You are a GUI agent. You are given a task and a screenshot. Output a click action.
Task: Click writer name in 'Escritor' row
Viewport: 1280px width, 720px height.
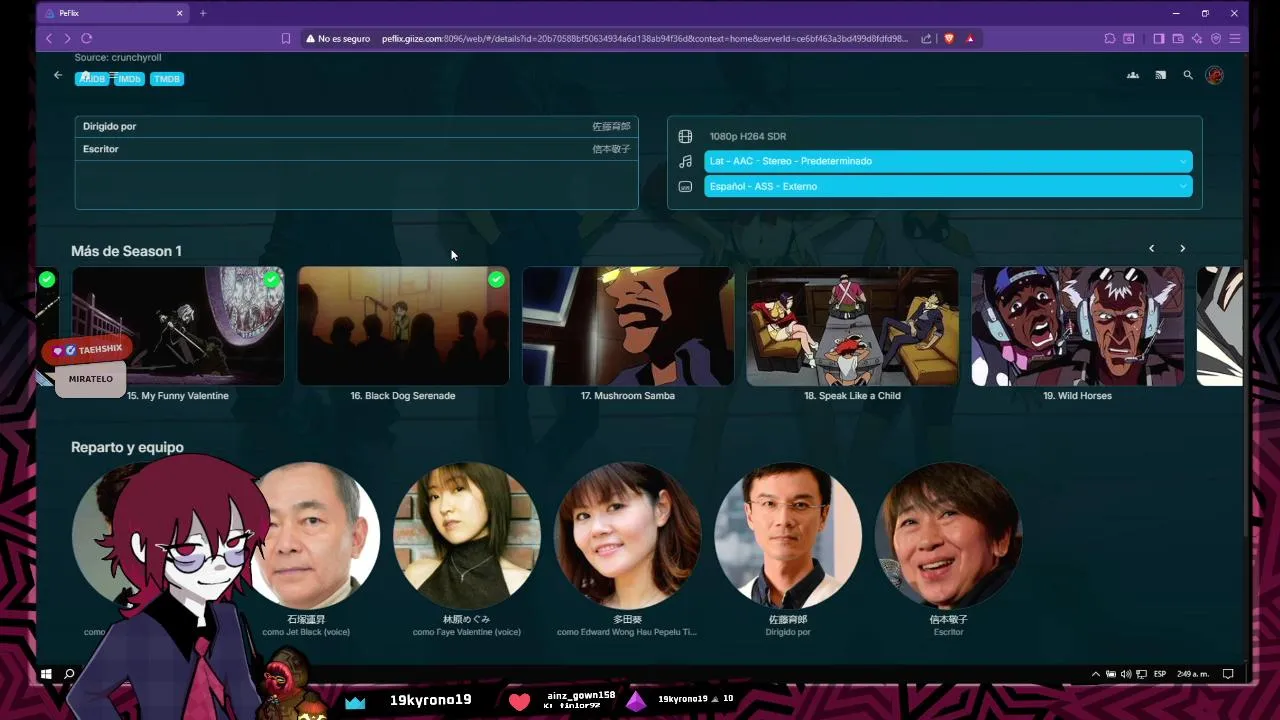(x=611, y=149)
